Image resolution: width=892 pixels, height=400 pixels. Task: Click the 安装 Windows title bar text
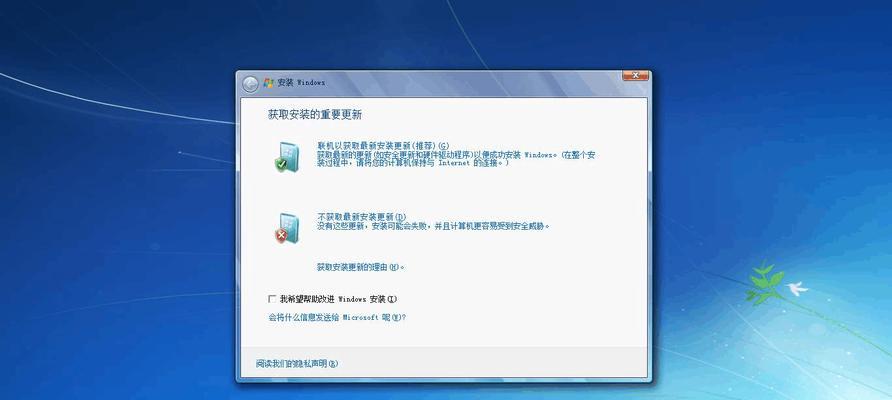click(303, 83)
